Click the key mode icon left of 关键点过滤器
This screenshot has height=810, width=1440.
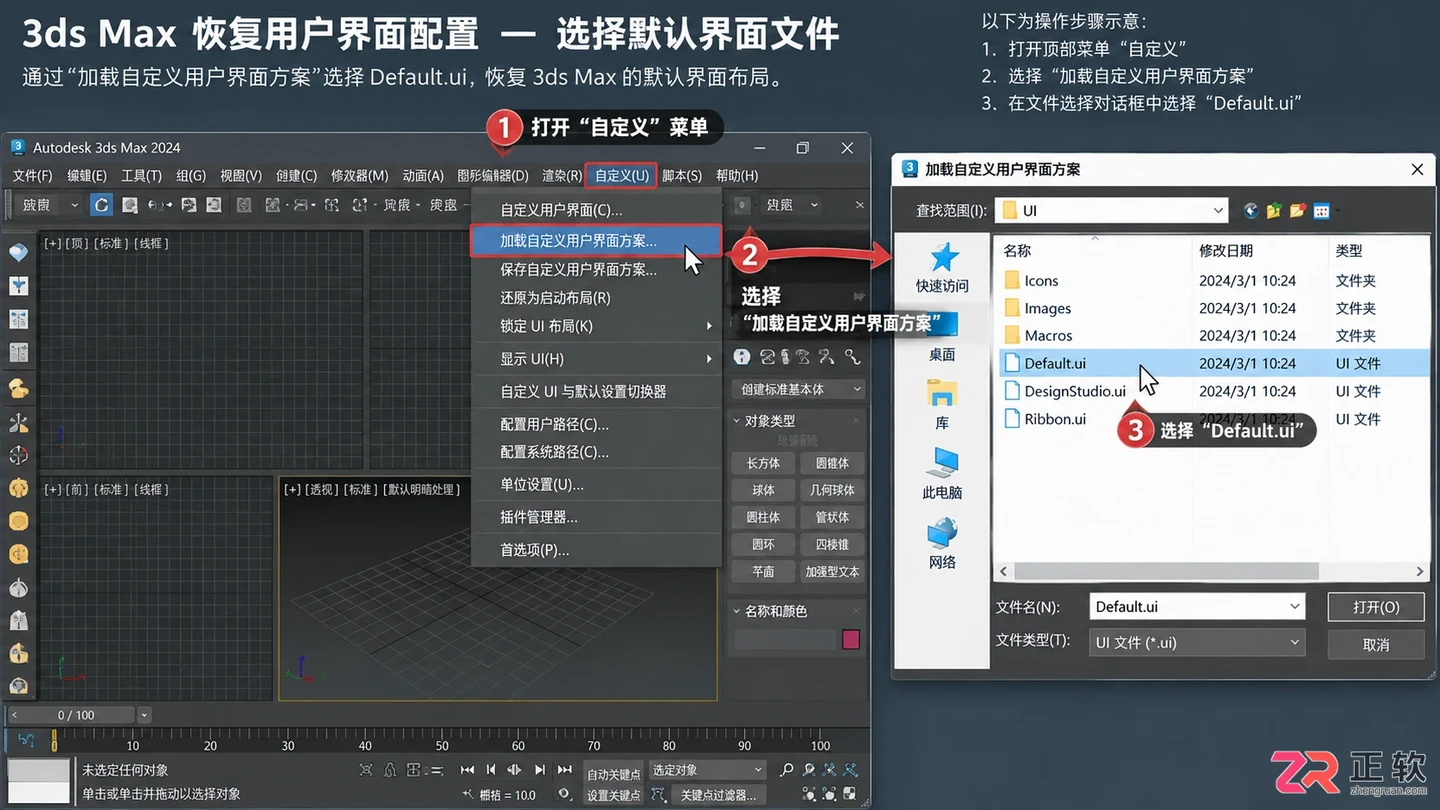coord(658,795)
